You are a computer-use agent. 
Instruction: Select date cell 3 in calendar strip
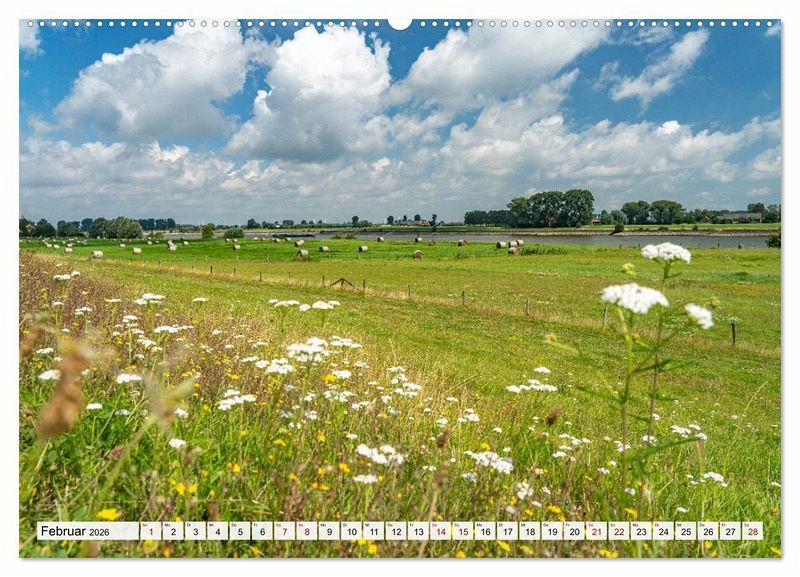click(x=195, y=531)
